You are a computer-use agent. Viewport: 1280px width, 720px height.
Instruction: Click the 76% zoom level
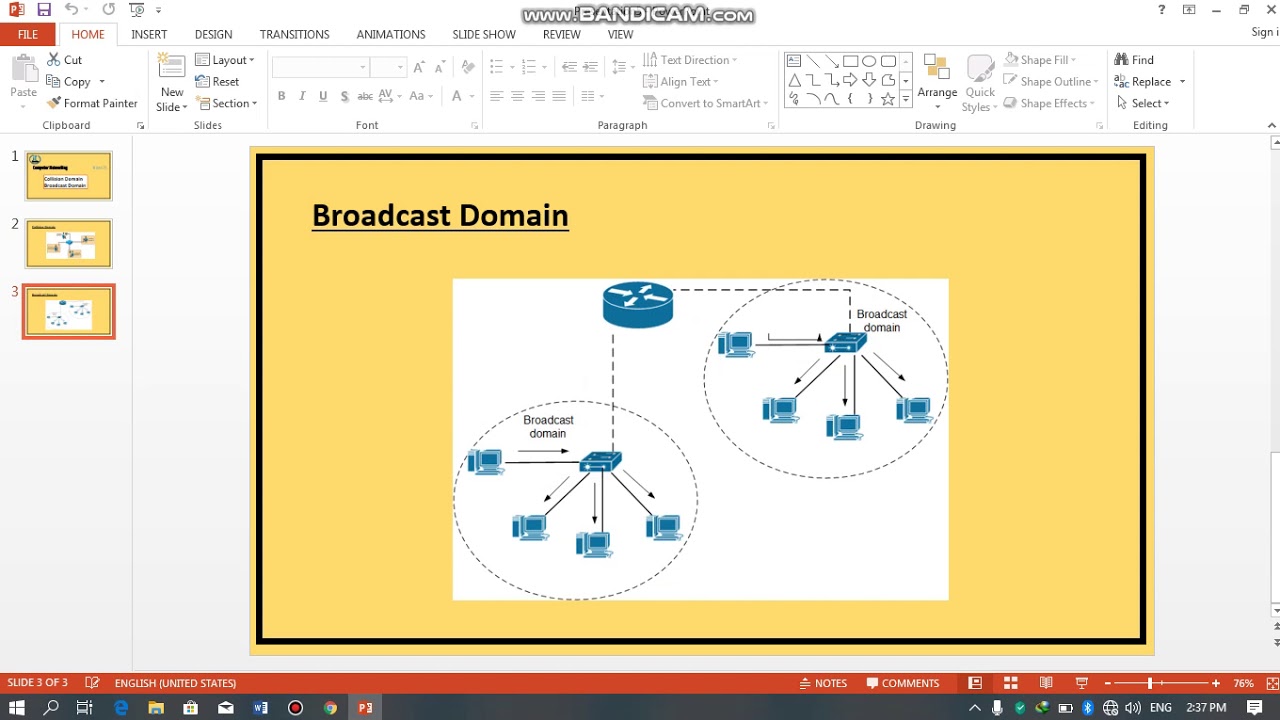click(x=1243, y=683)
